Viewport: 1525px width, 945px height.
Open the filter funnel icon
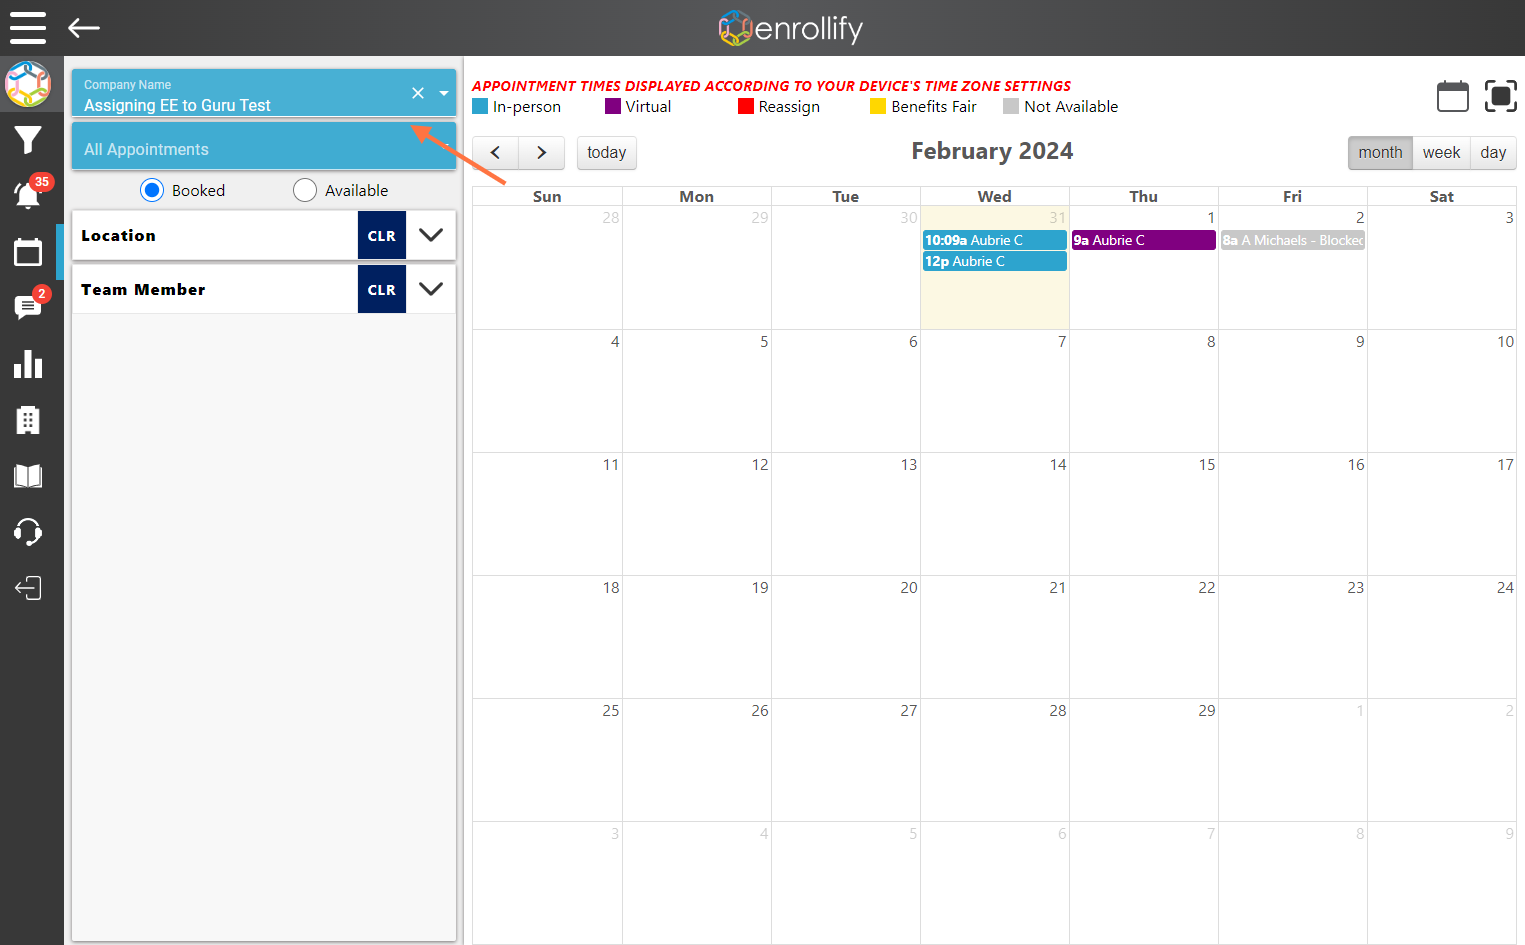tap(28, 140)
